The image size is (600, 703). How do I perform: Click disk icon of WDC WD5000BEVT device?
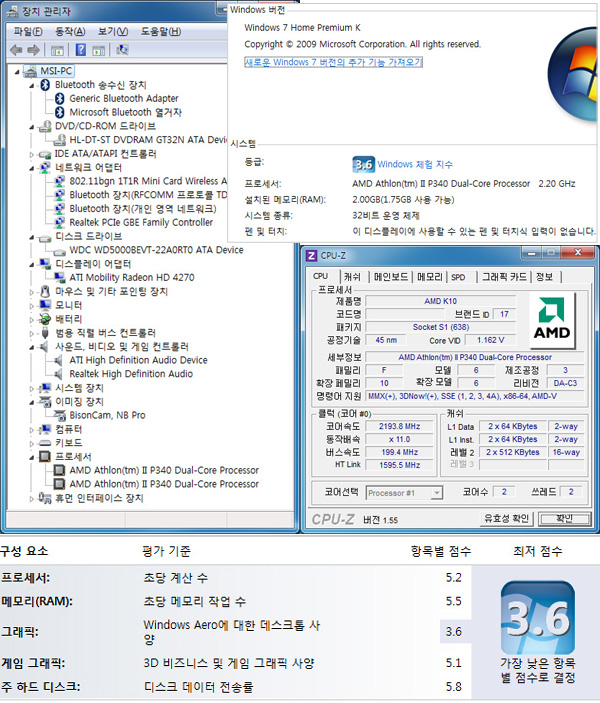point(60,251)
